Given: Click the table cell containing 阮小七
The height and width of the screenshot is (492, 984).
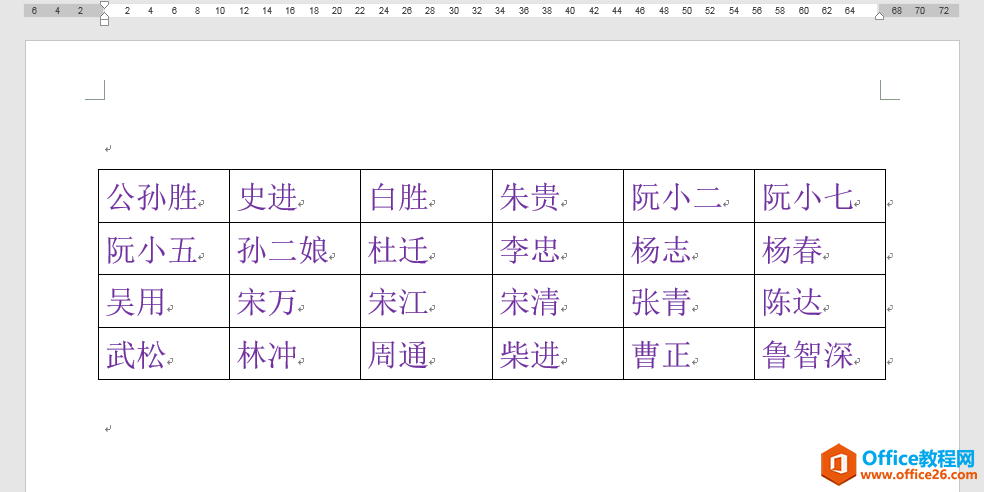Looking at the screenshot, I should (x=820, y=196).
